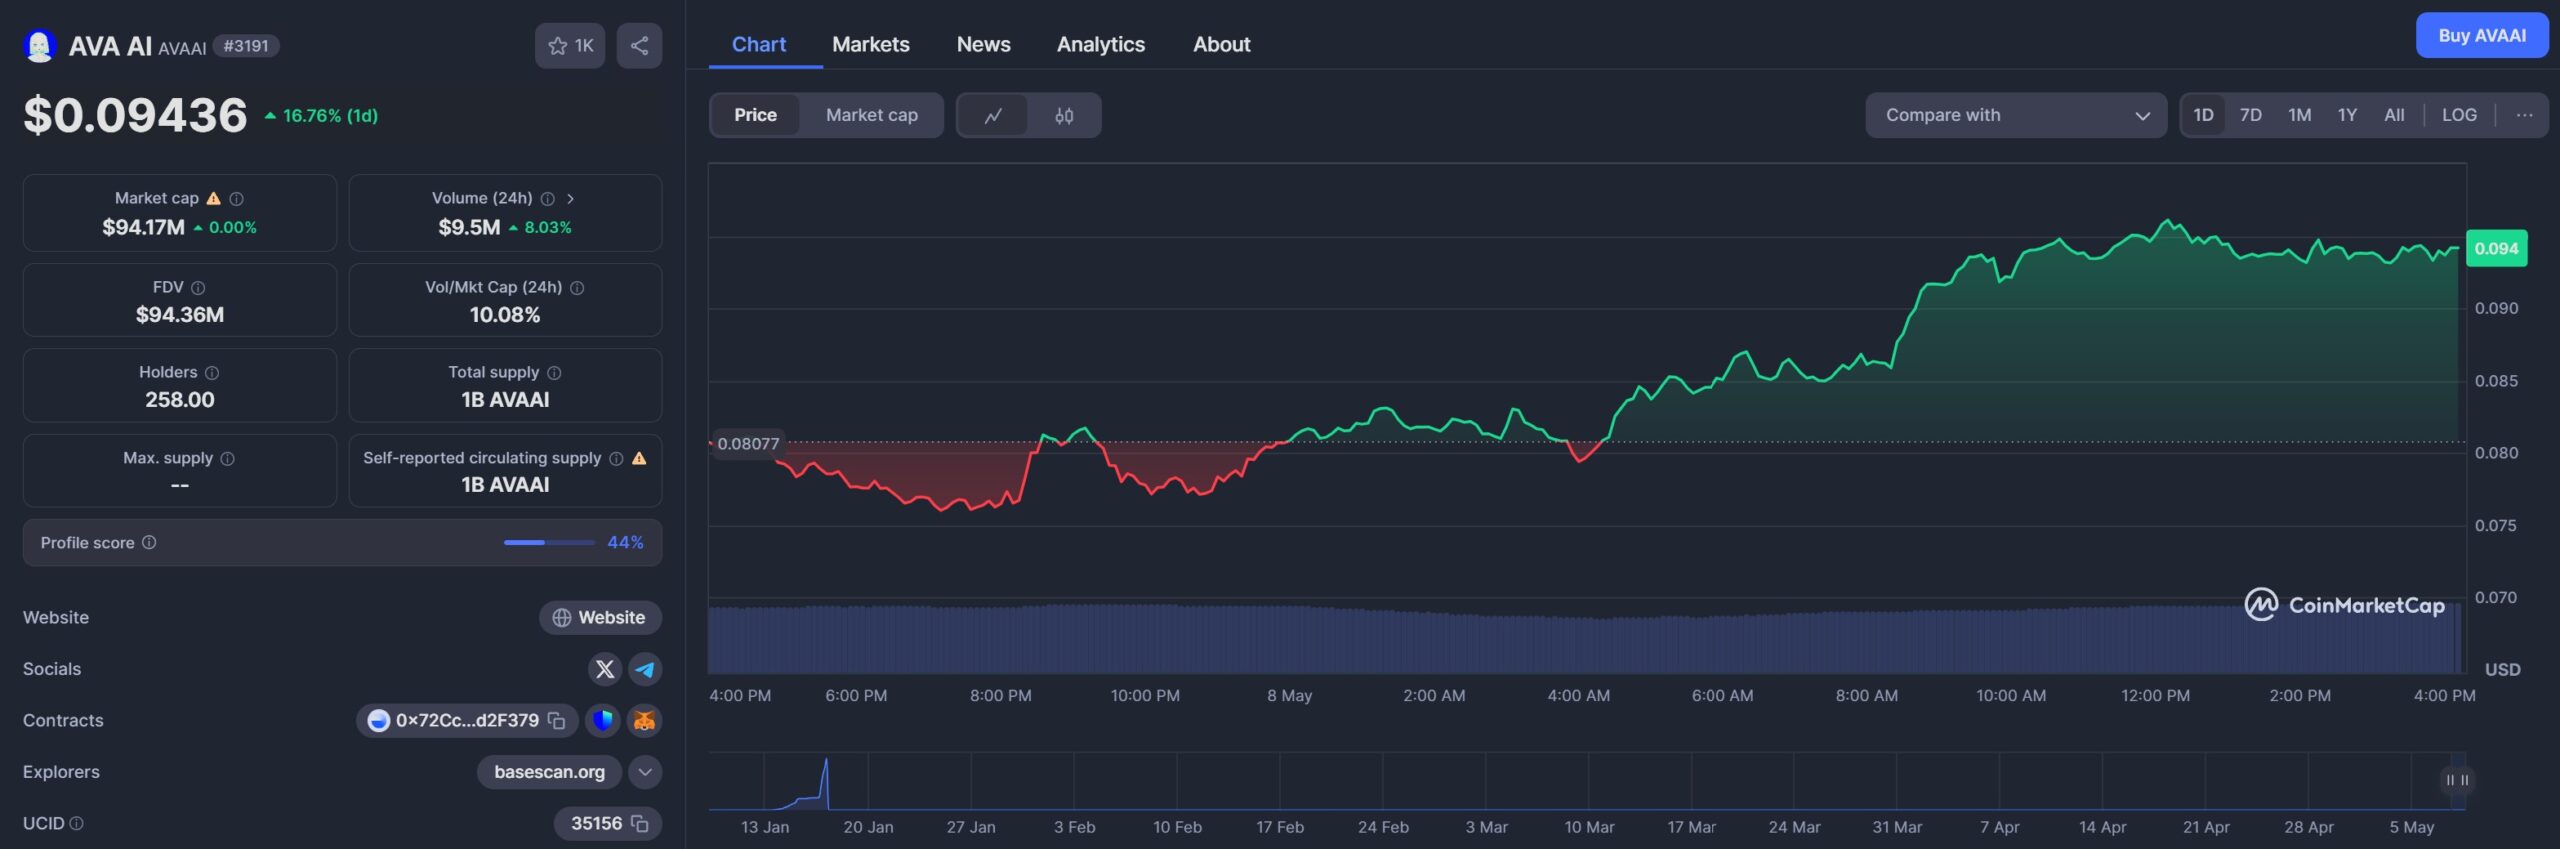This screenshot has width=2560, height=849.
Task: Click the timeline range pause handle
Action: [x=2456, y=780]
